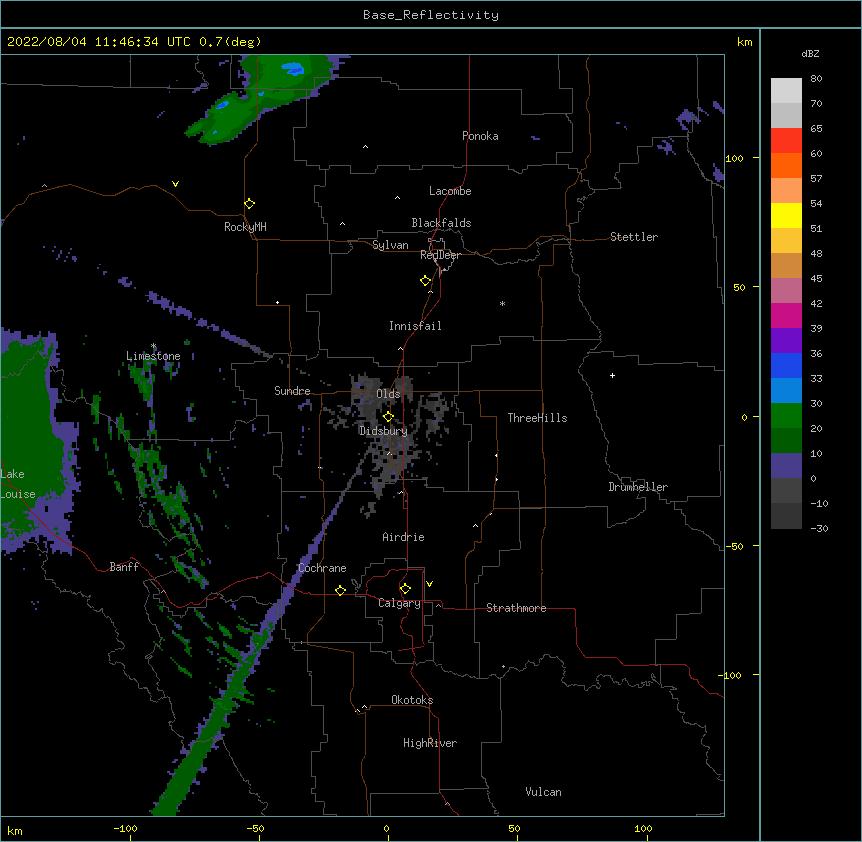Click the Limestone label
The height and width of the screenshot is (842, 862).
click(x=153, y=356)
